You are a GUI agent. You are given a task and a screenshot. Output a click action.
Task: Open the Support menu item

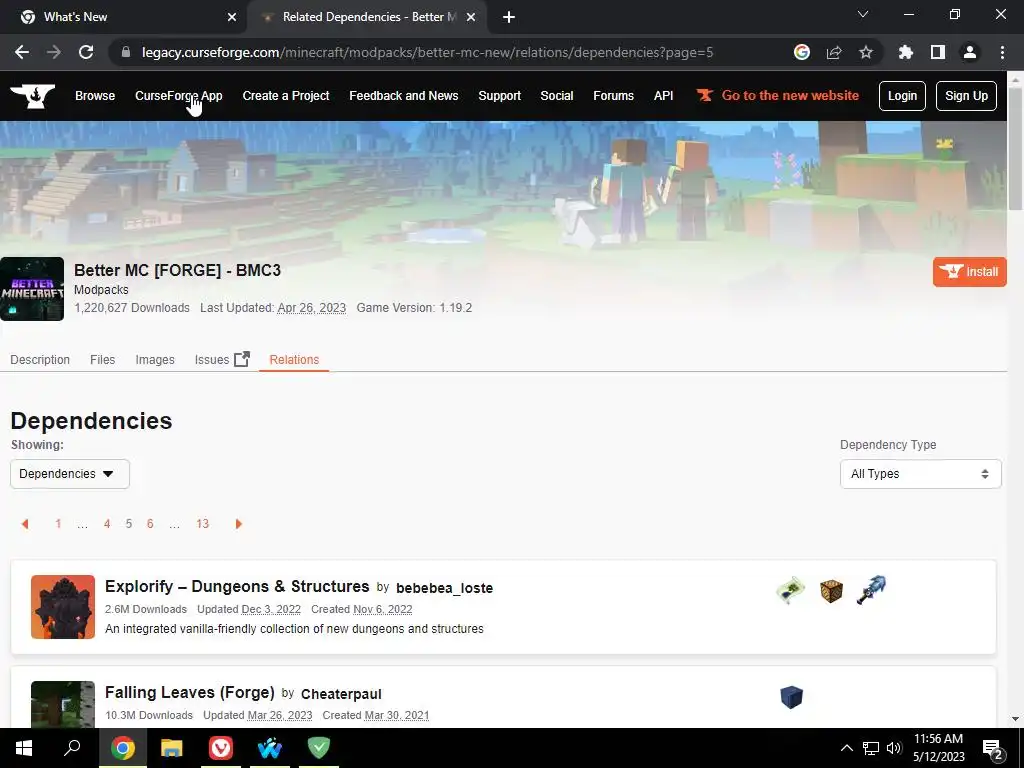pos(500,96)
